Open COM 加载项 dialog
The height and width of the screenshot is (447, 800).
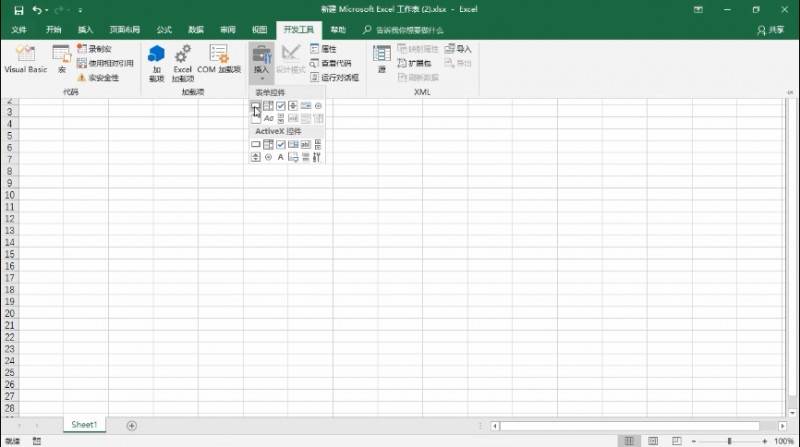click(x=219, y=59)
